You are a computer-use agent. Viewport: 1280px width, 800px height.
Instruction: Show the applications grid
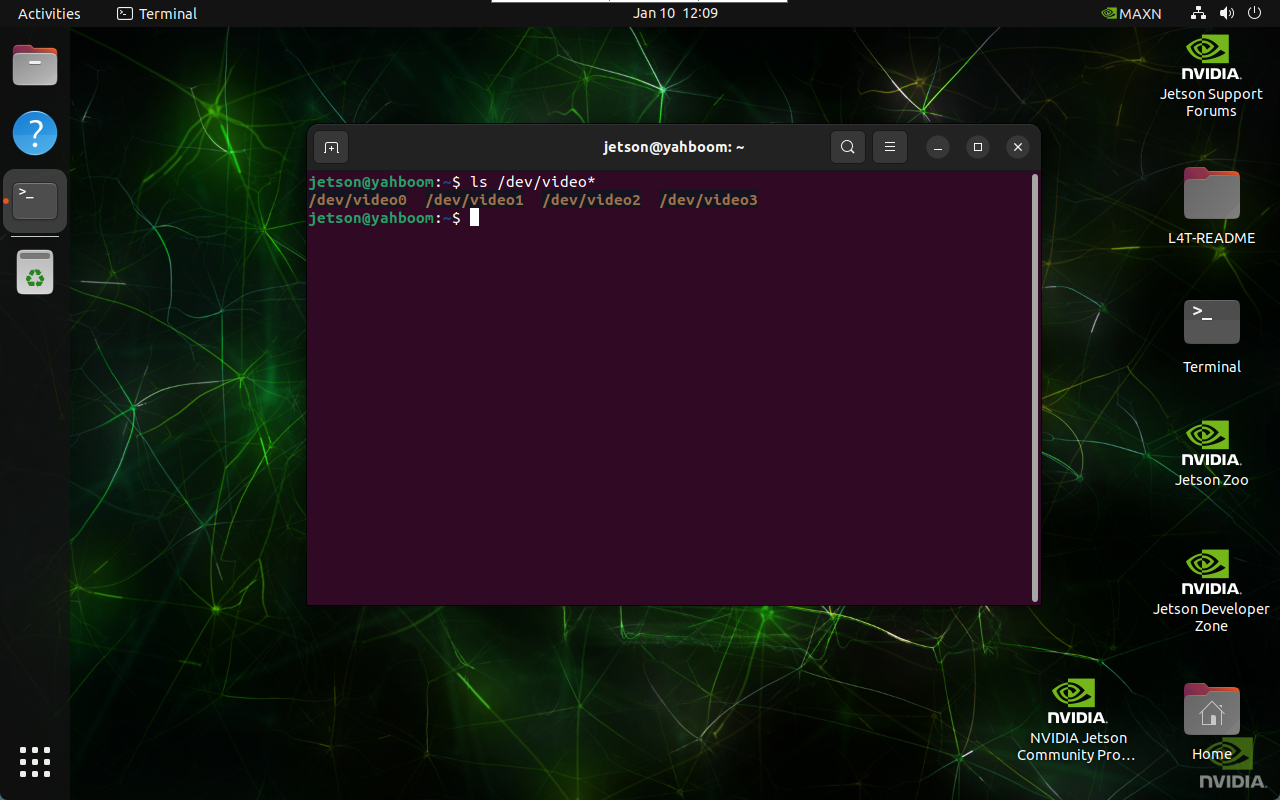click(35, 761)
